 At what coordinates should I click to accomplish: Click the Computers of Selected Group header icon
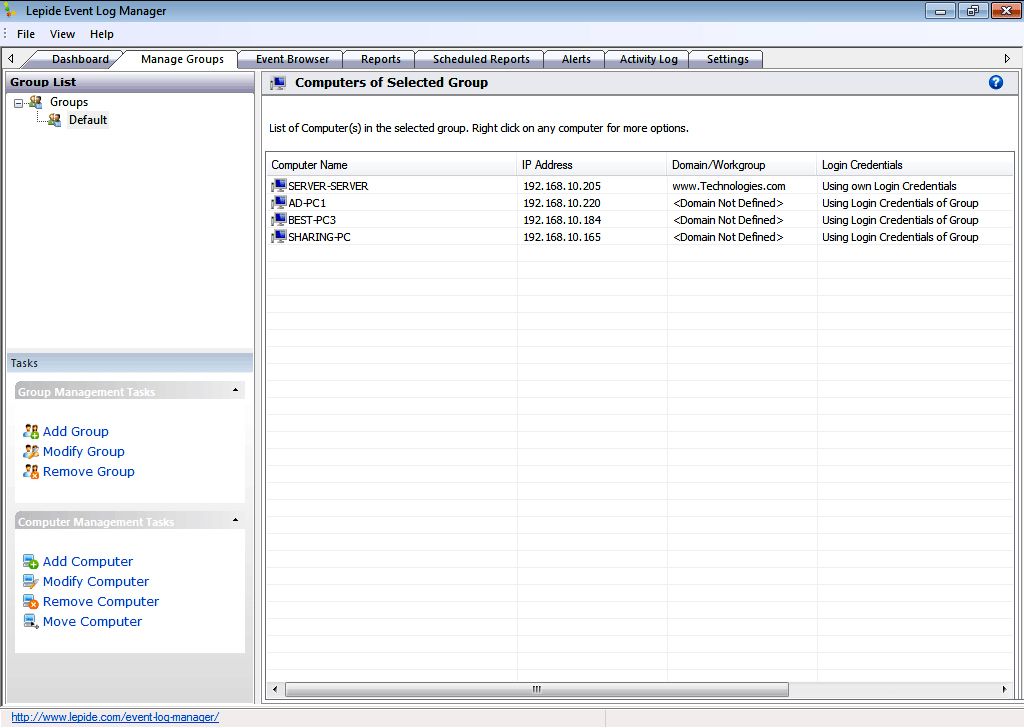278,83
